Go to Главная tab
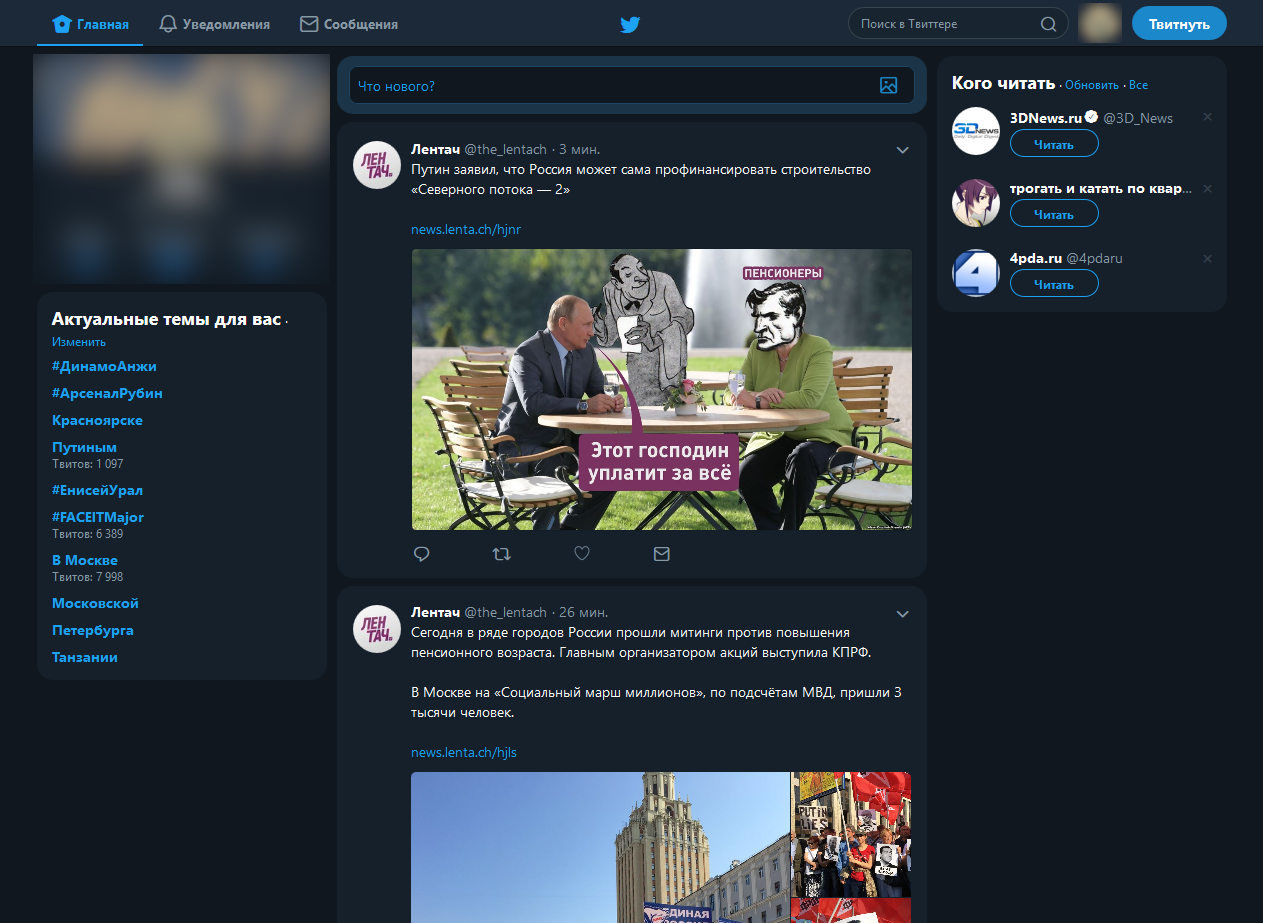The height and width of the screenshot is (923, 1263). 90,24
